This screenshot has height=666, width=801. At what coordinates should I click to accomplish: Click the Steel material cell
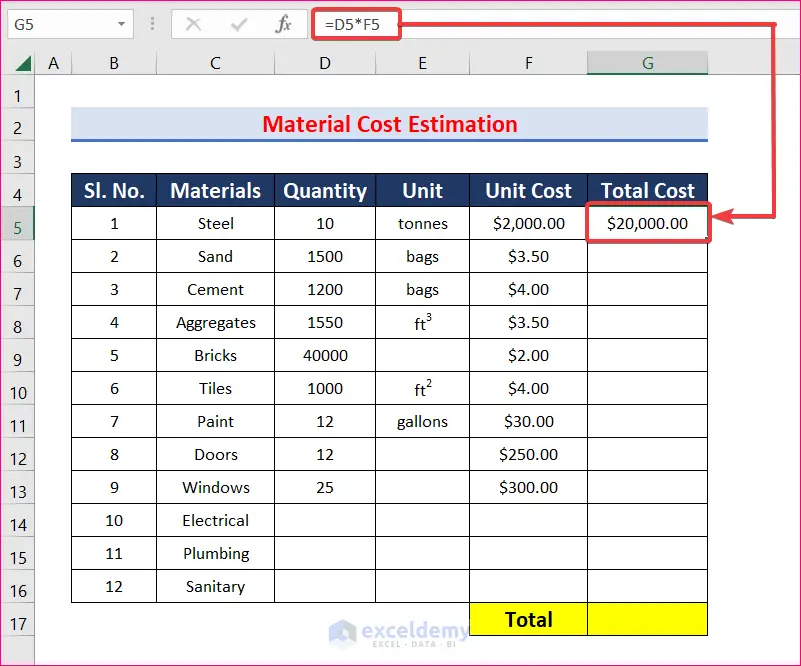click(216, 223)
